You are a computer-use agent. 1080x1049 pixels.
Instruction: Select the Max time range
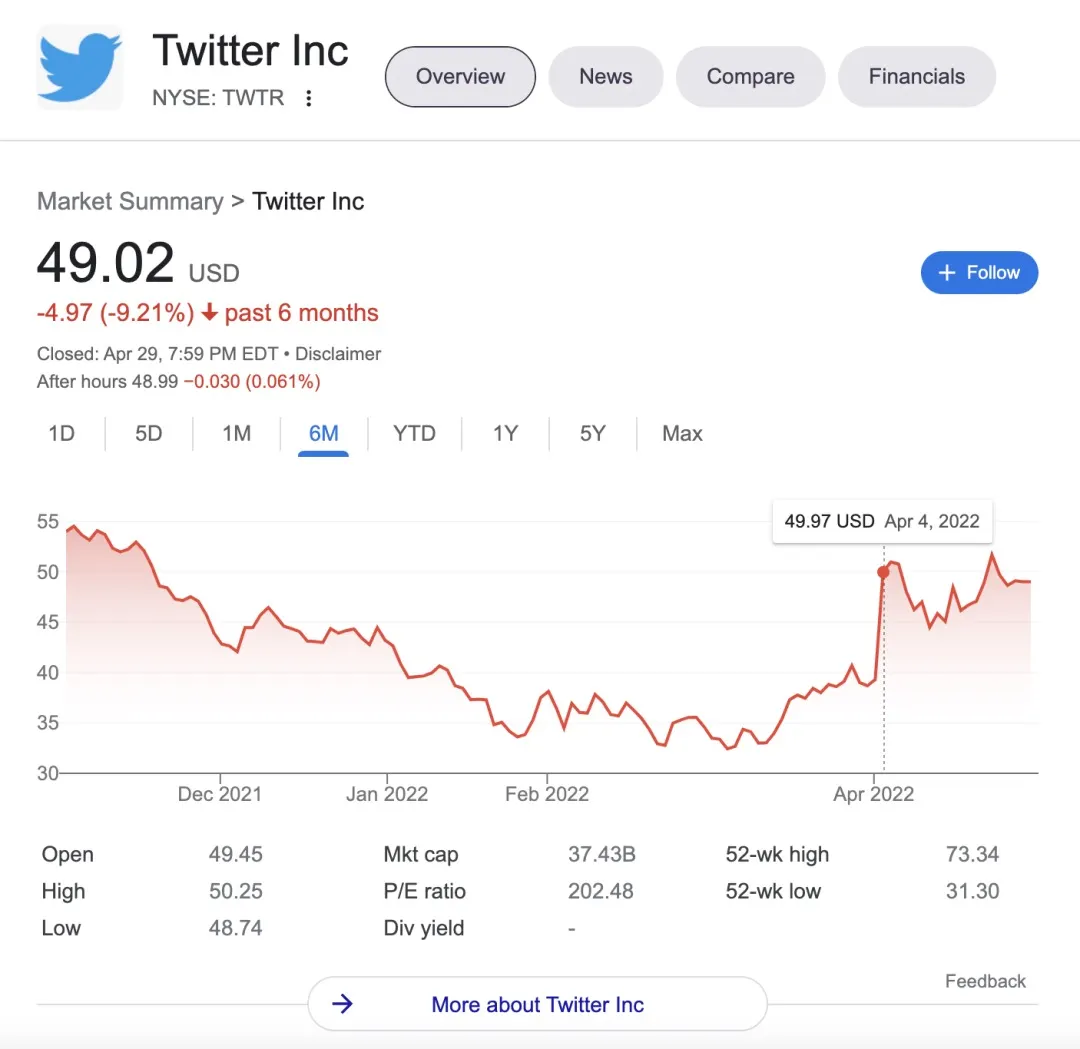point(682,433)
